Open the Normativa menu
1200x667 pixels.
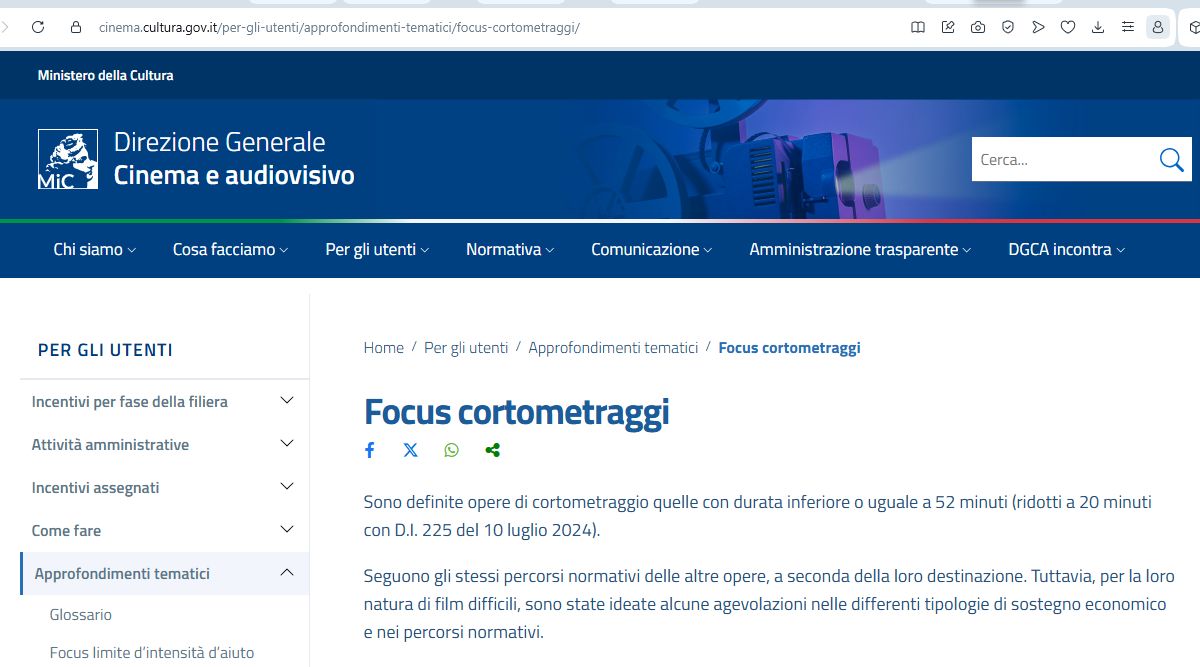pos(510,249)
